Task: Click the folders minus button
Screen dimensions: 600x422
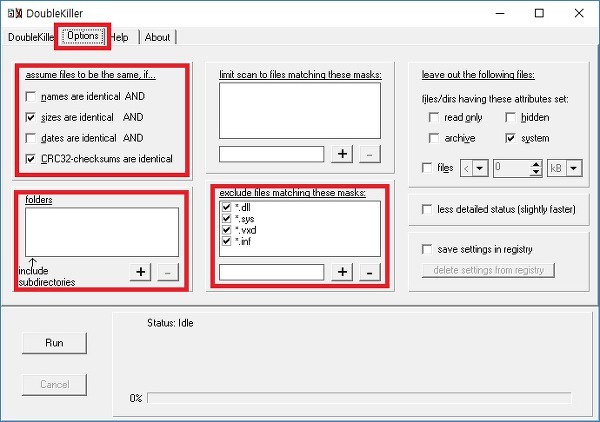Action: click(168, 272)
